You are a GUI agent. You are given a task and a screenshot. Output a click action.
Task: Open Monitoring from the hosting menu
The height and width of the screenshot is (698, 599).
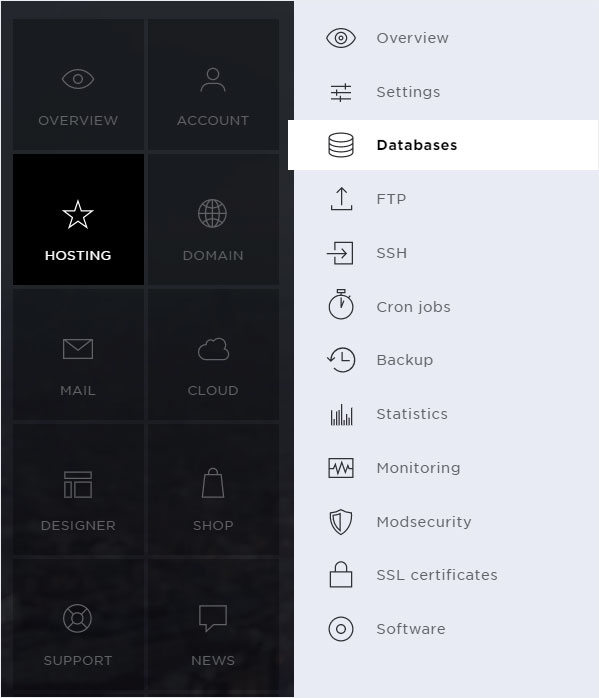point(443,468)
